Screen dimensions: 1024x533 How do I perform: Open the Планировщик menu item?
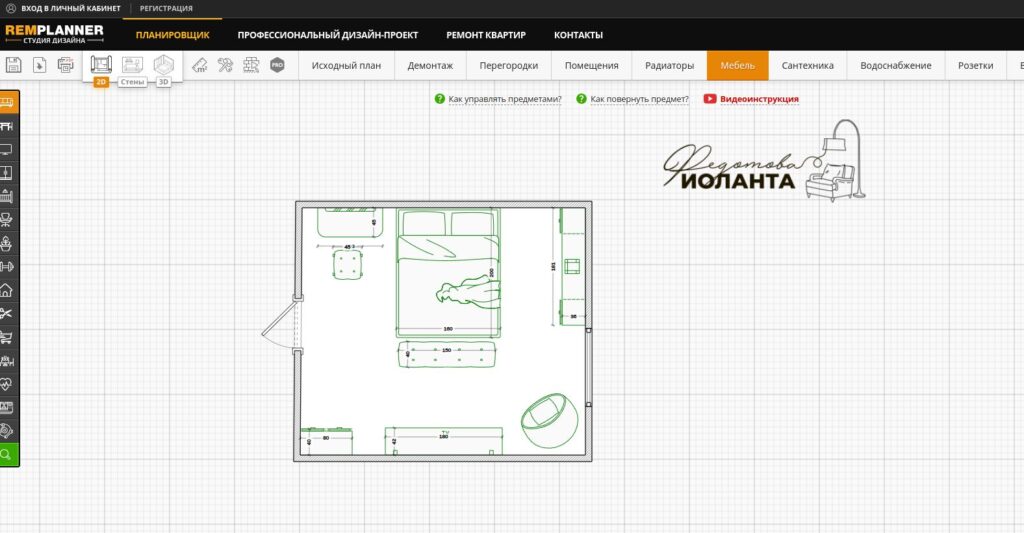(x=172, y=35)
